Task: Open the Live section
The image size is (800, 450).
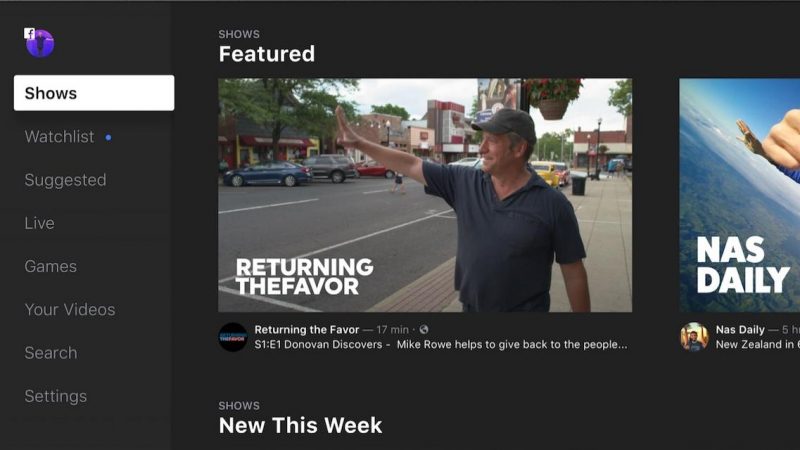Action: (39, 223)
